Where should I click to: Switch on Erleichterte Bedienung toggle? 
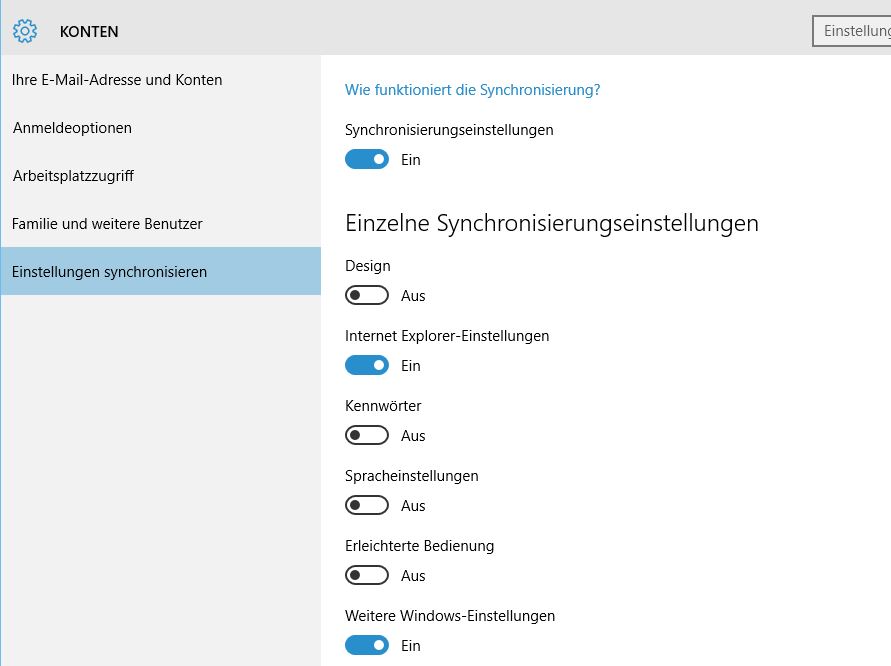[367, 576]
